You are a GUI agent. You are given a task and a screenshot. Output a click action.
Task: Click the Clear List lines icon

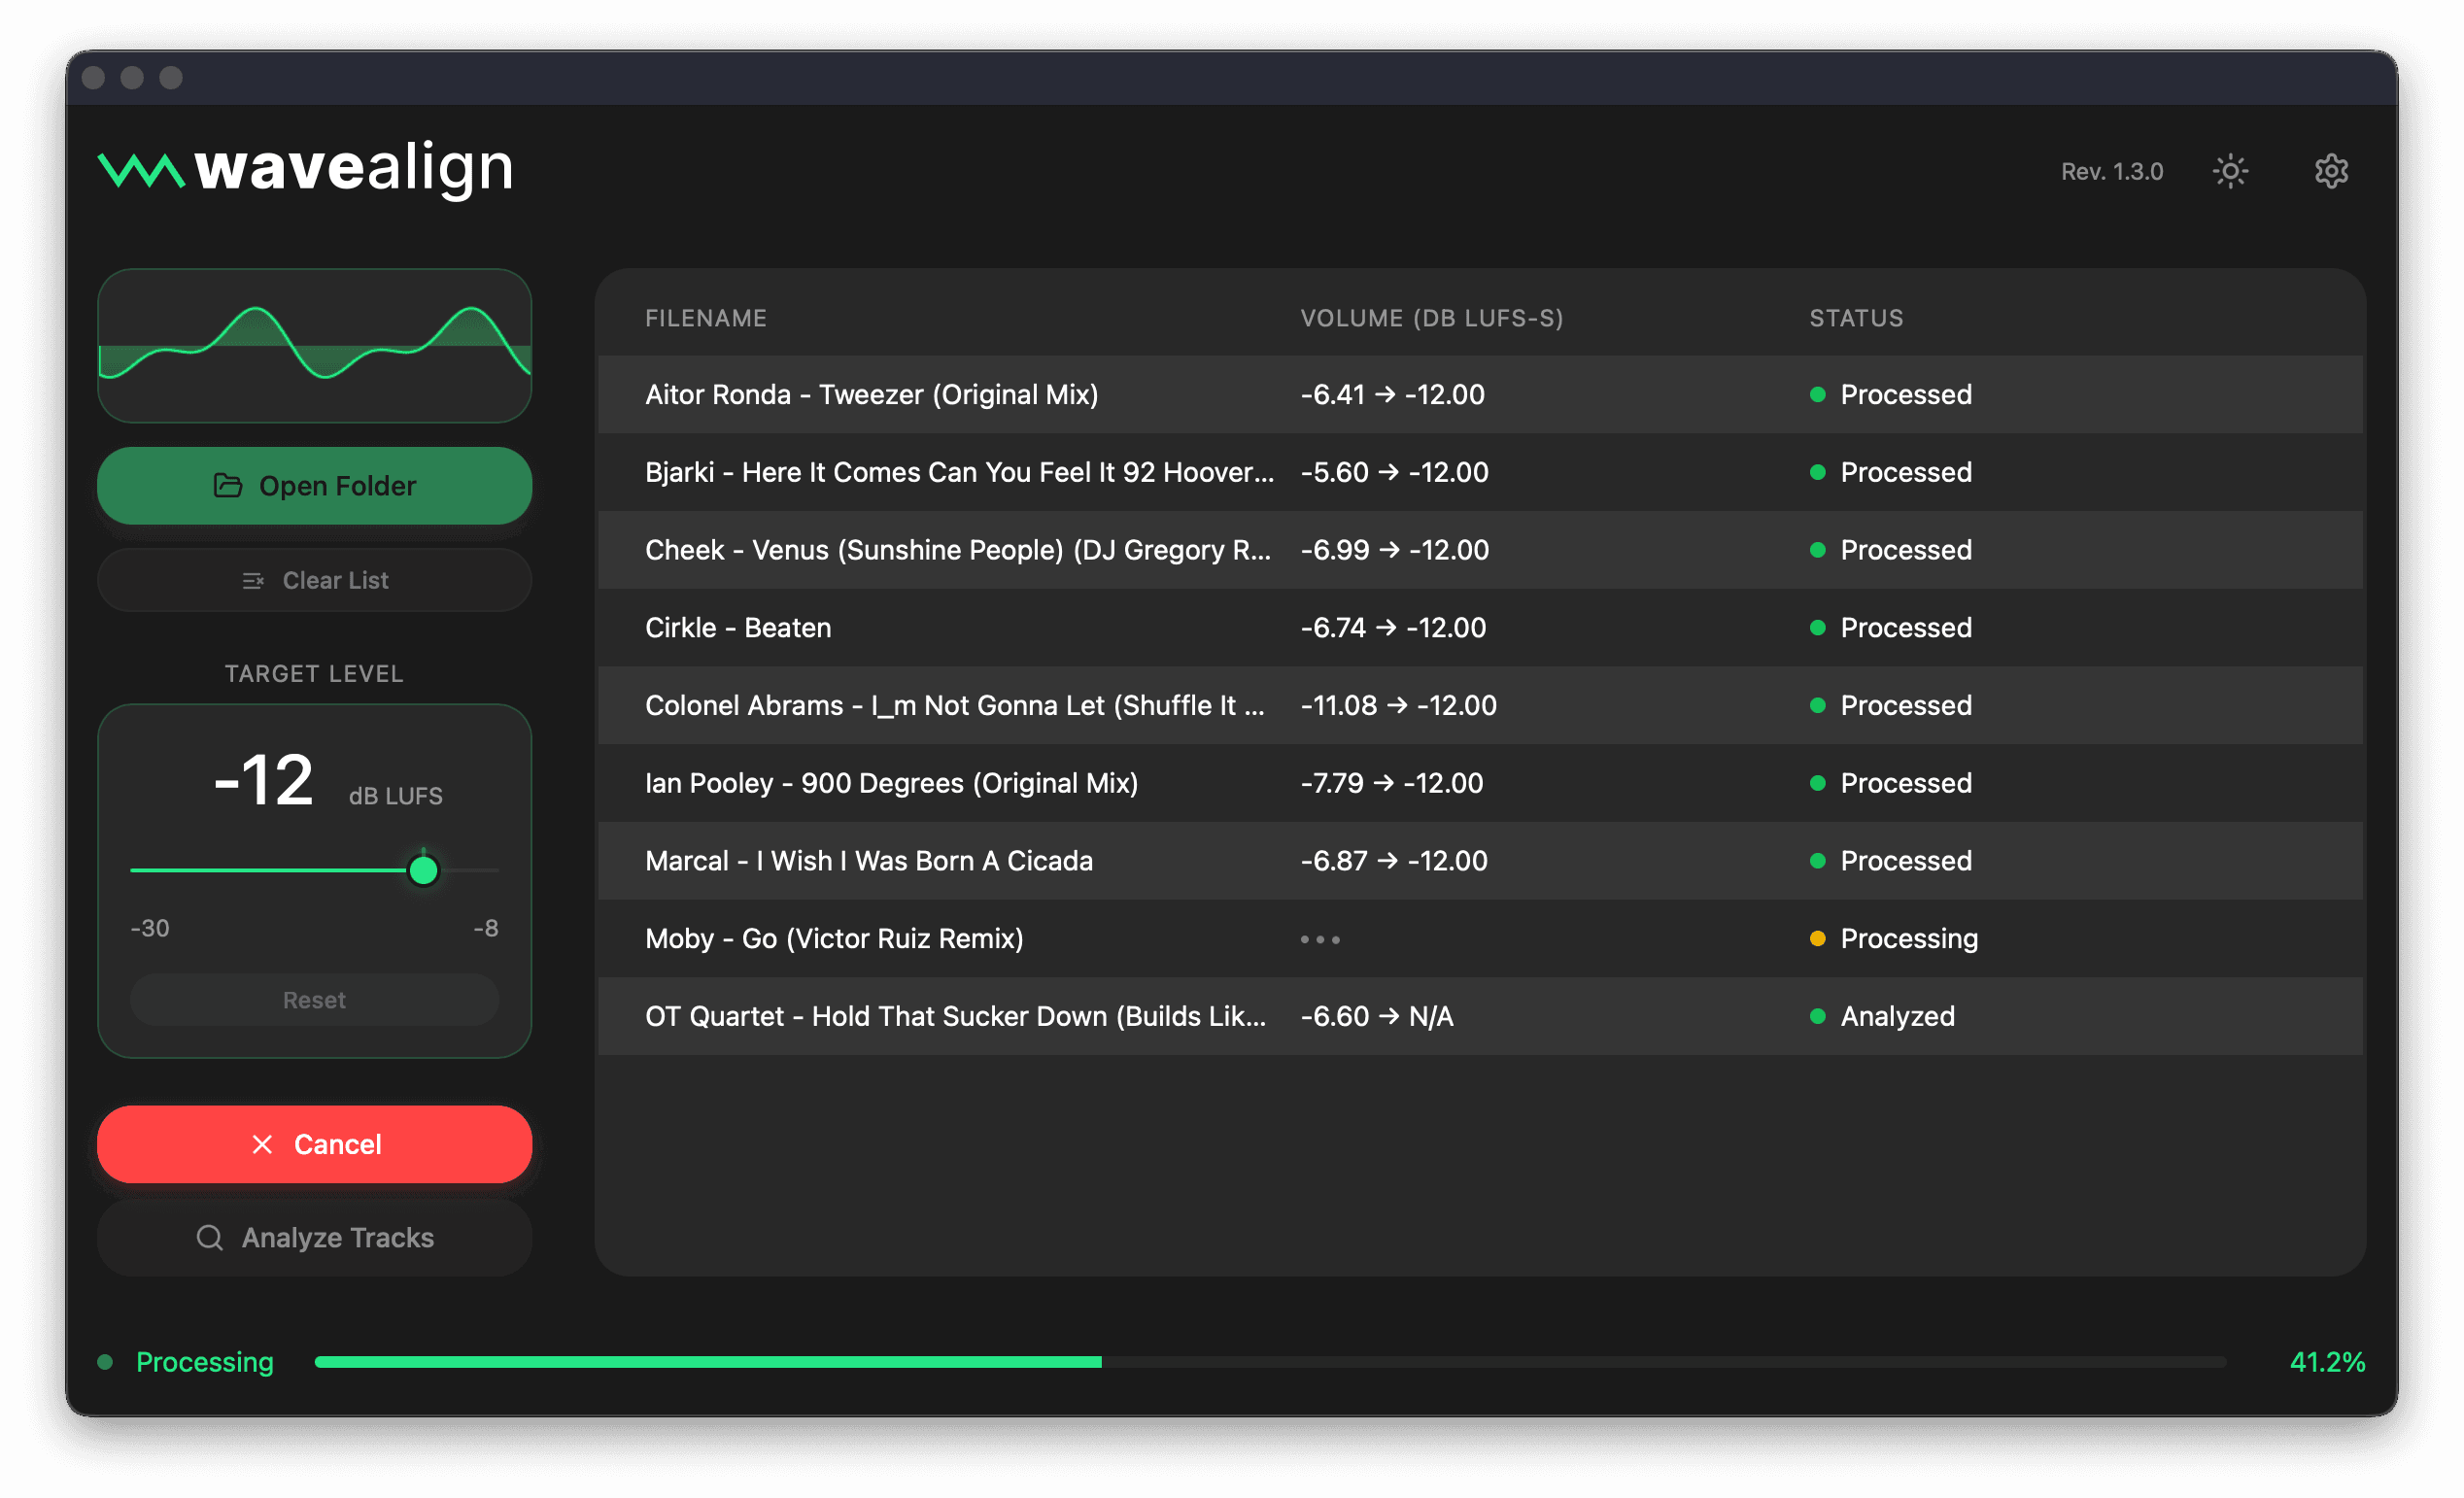coord(253,581)
